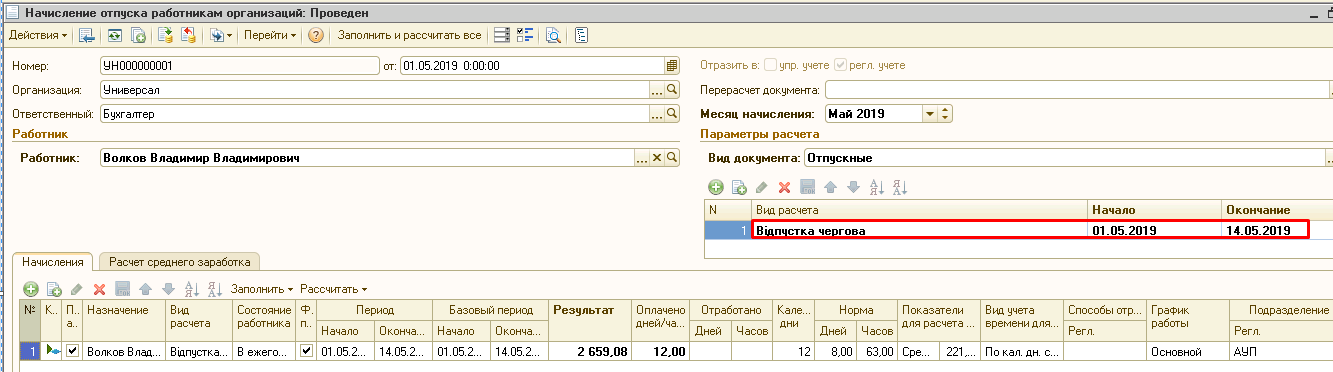This screenshot has height=372, width=1333.
Task: Clear the Работник field with X button
Action: (x=658, y=158)
